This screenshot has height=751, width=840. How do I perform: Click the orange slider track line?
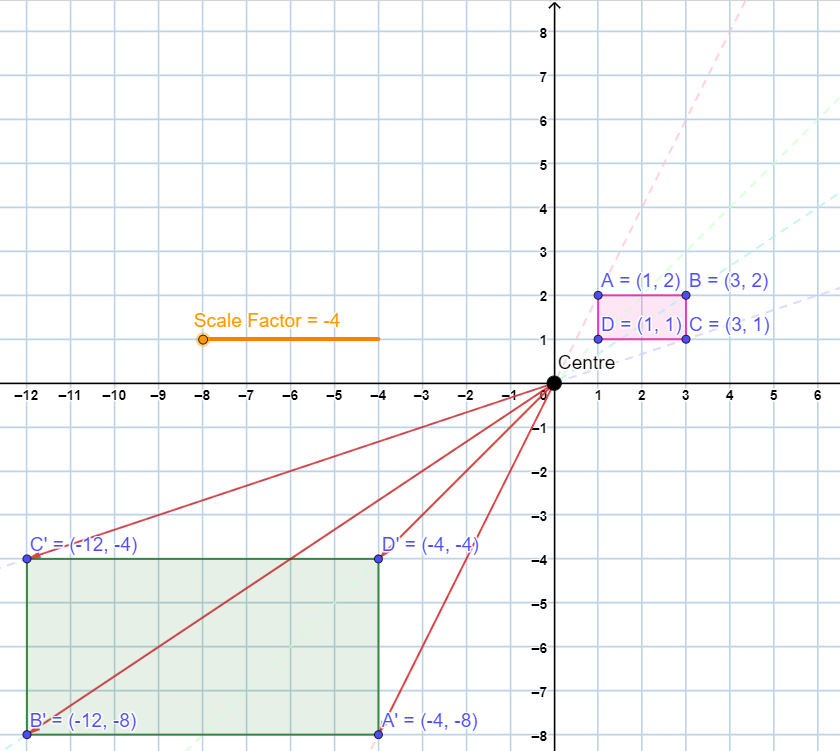[300, 339]
